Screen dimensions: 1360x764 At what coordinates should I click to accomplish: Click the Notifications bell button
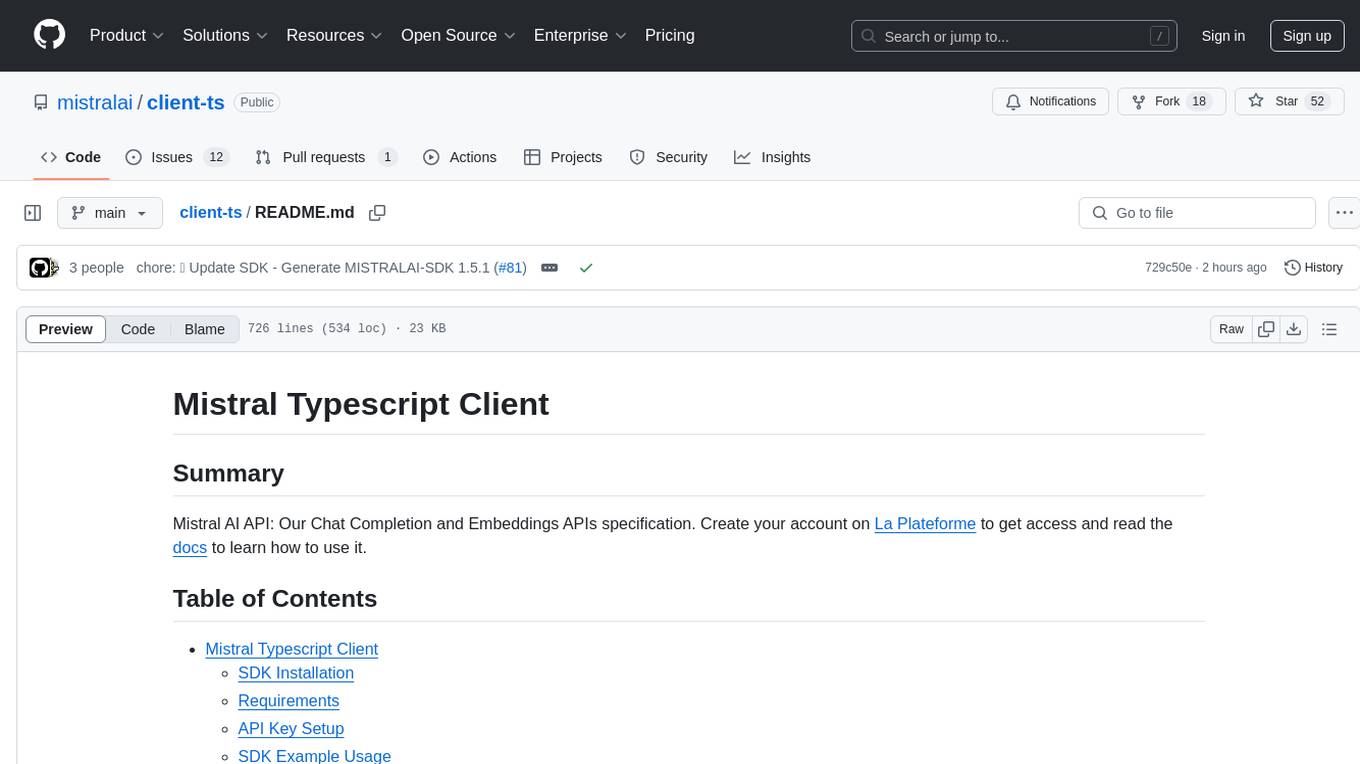tap(1051, 102)
